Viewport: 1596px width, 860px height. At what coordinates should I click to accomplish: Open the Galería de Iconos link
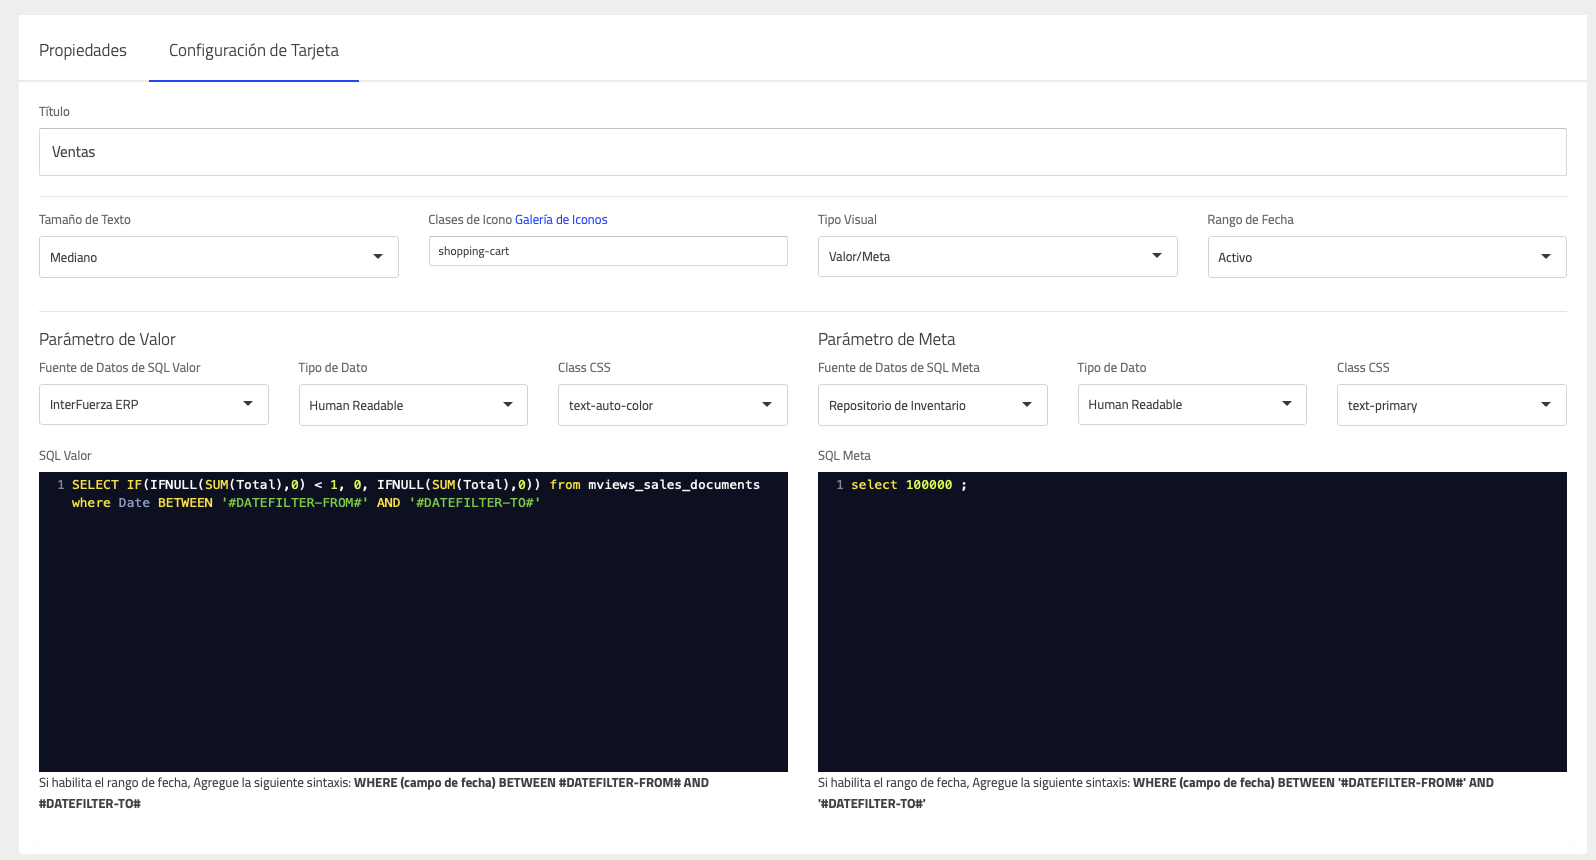pyautogui.click(x=561, y=220)
